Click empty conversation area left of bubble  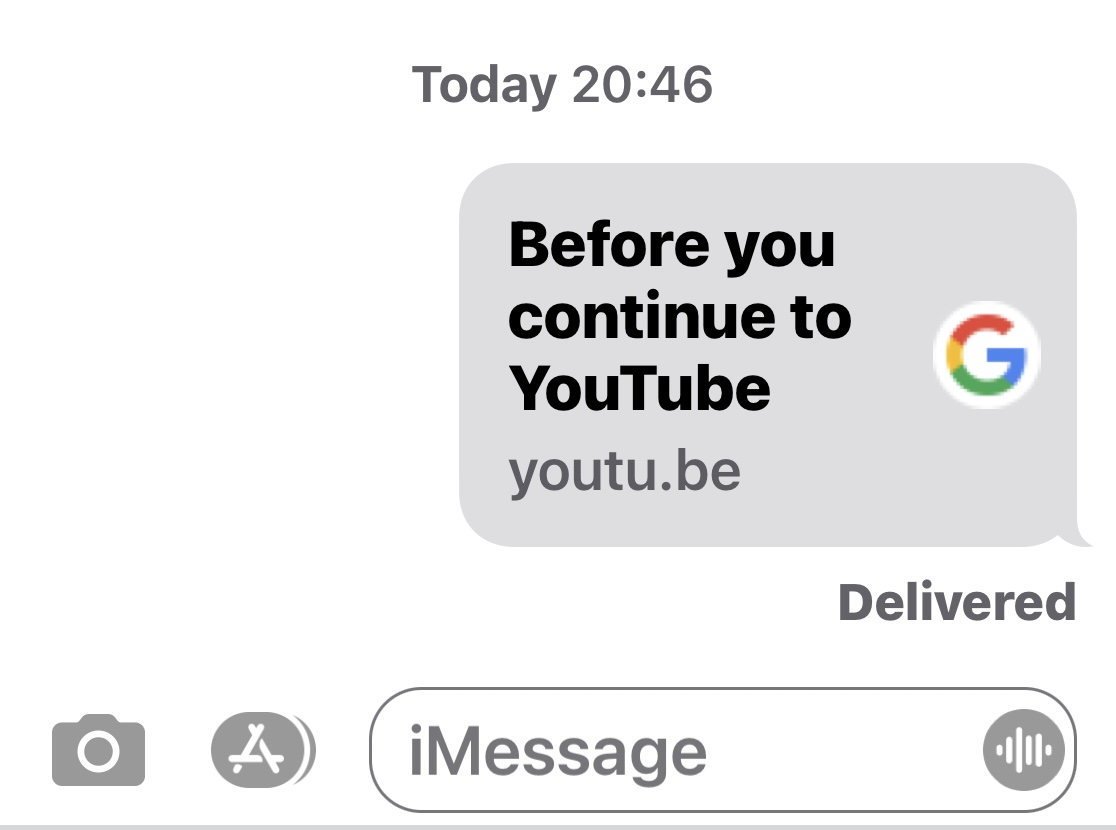pyautogui.click(x=228, y=354)
